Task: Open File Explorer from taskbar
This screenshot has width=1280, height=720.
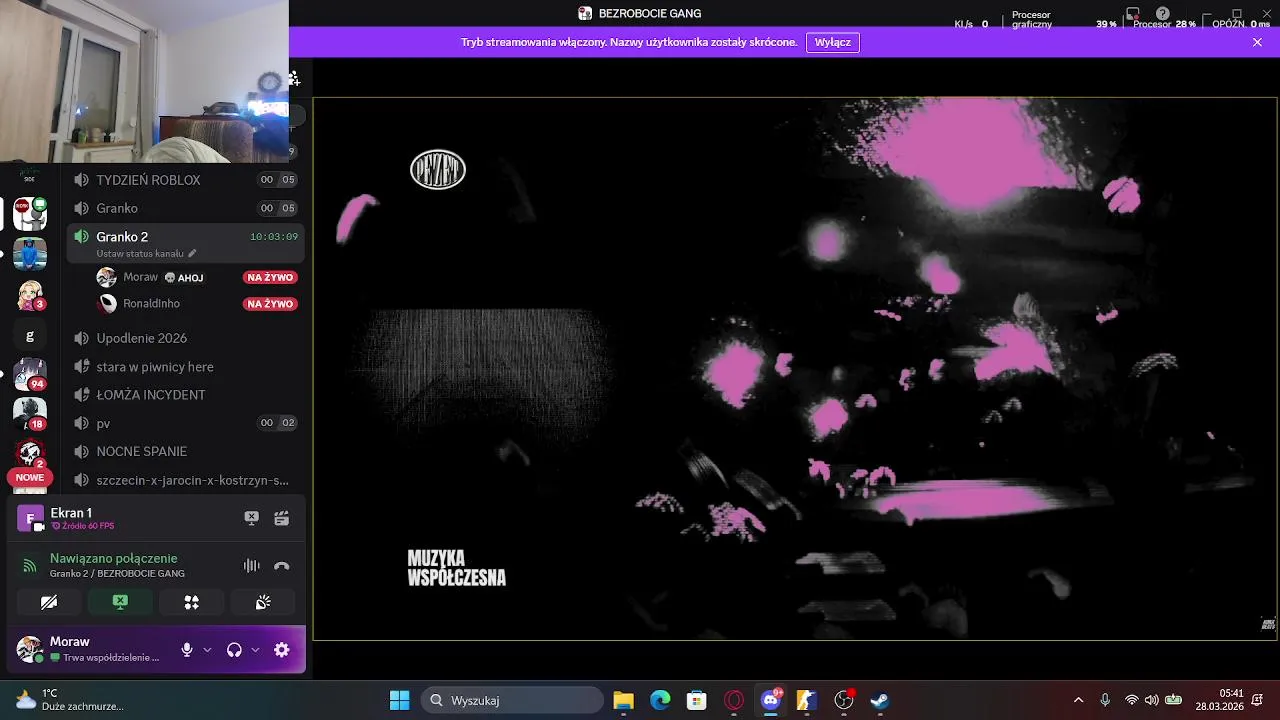Action: point(623,700)
